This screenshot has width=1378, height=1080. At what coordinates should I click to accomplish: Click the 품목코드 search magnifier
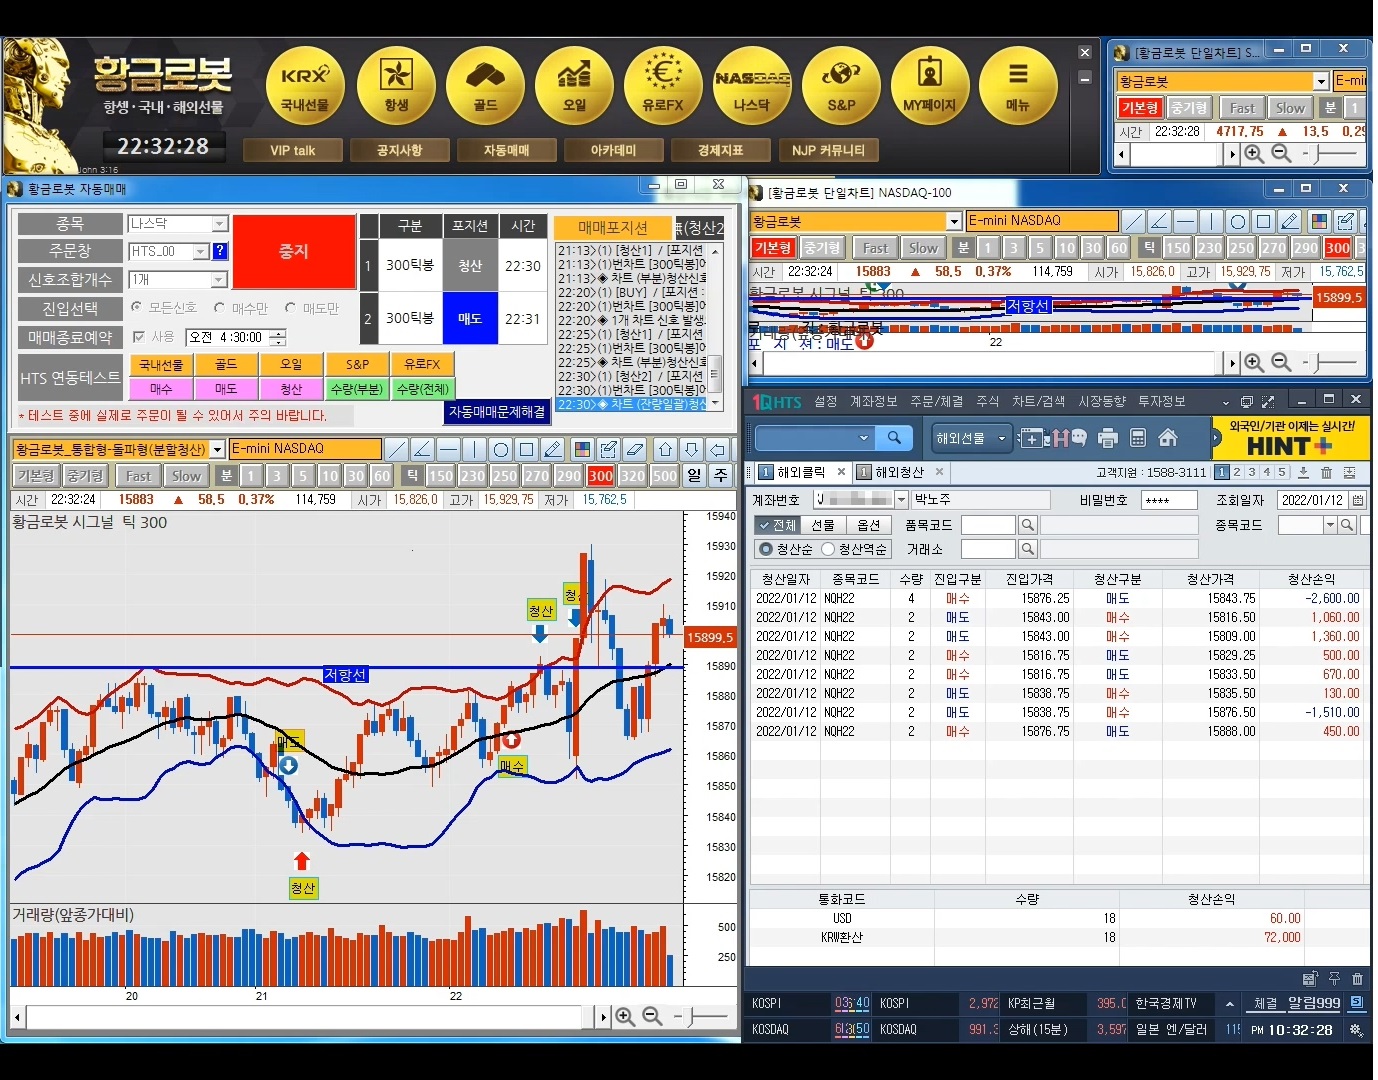pyautogui.click(x=1027, y=525)
